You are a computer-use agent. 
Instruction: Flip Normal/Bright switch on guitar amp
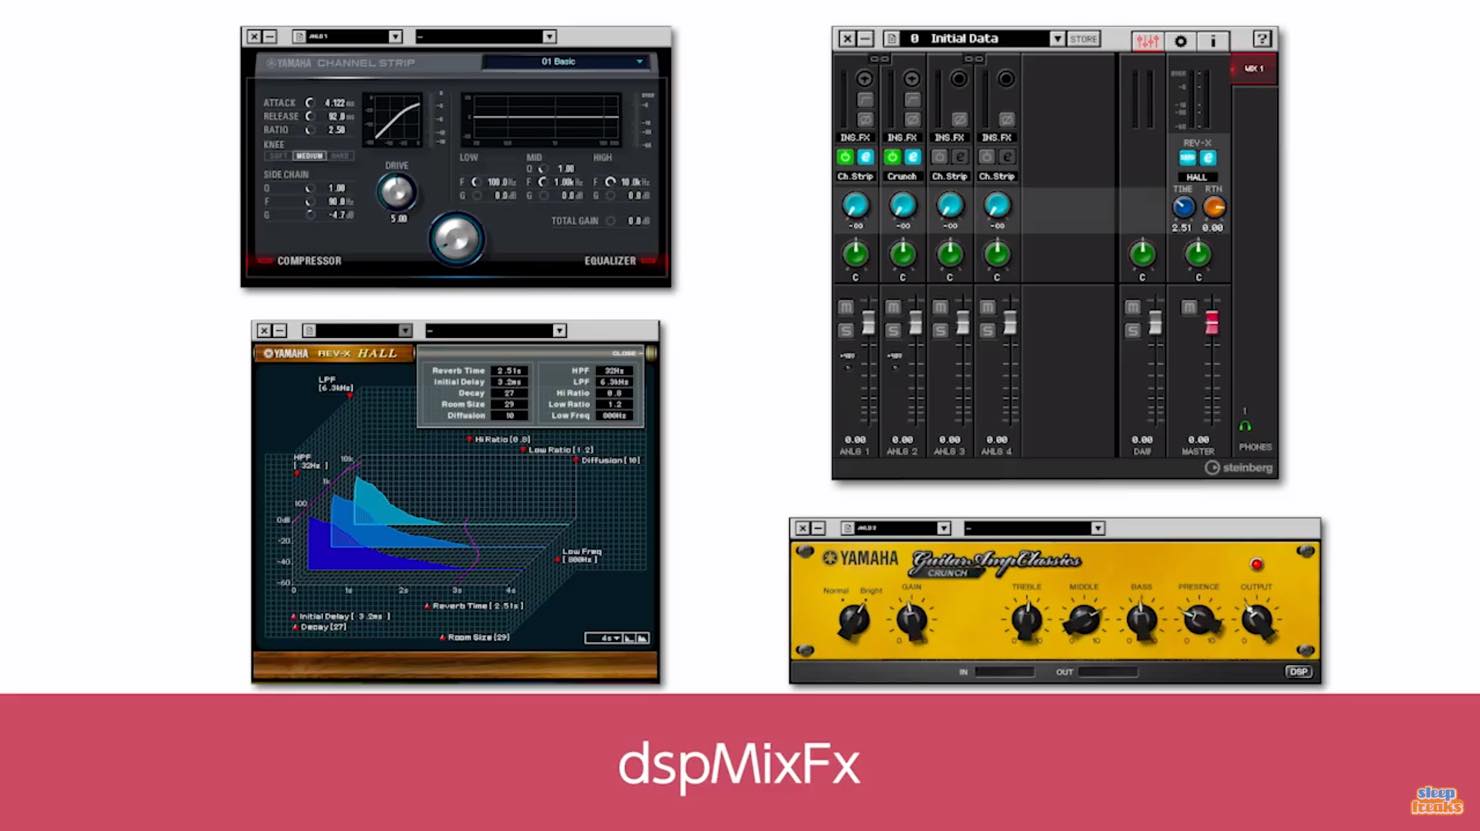[x=853, y=619]
